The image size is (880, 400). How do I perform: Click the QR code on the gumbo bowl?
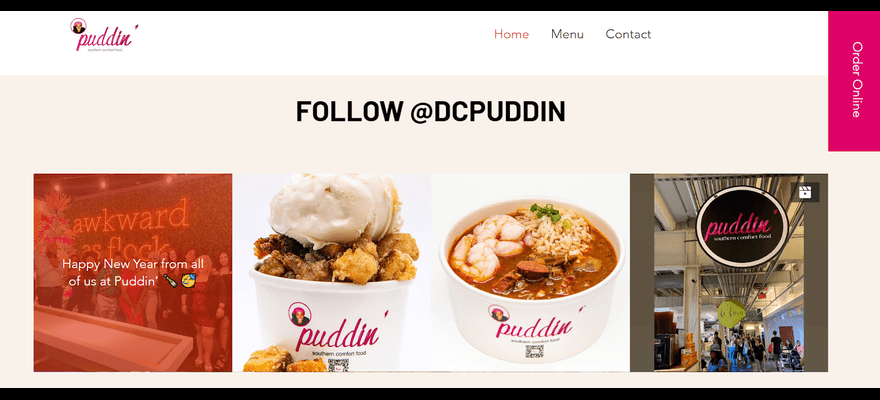(x=534, y=352)
